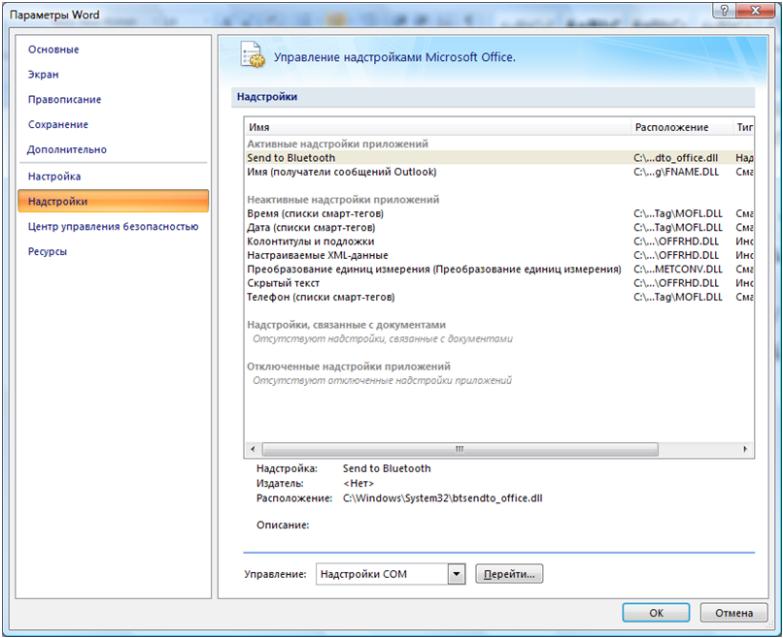Viewport: 783px width, 638px height.
Task: Select Телефон (списки смарт-тегов) add-in
Action: 499,297
